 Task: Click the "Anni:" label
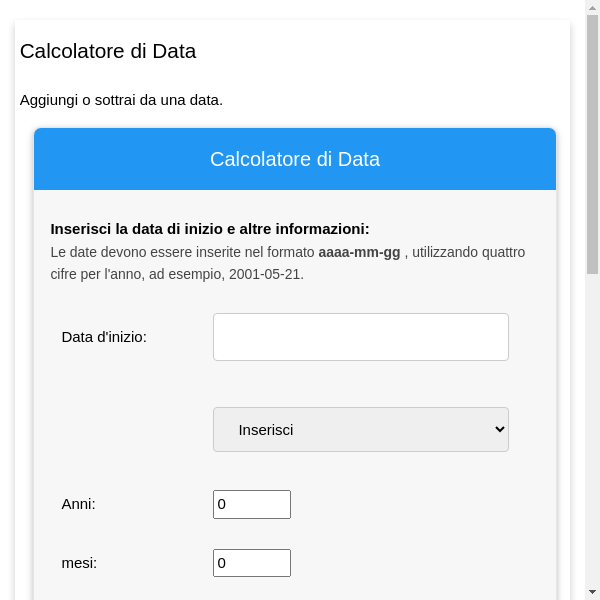(79, 504)
